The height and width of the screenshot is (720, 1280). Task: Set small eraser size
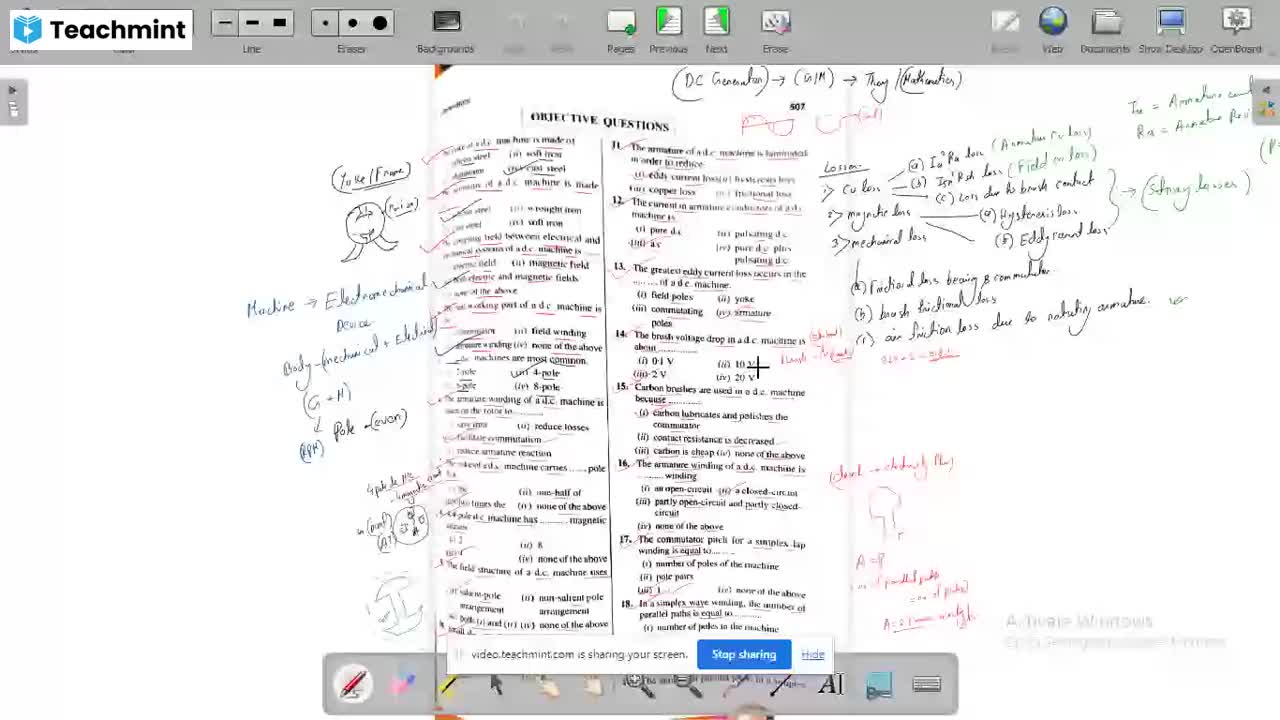(325, 23)
